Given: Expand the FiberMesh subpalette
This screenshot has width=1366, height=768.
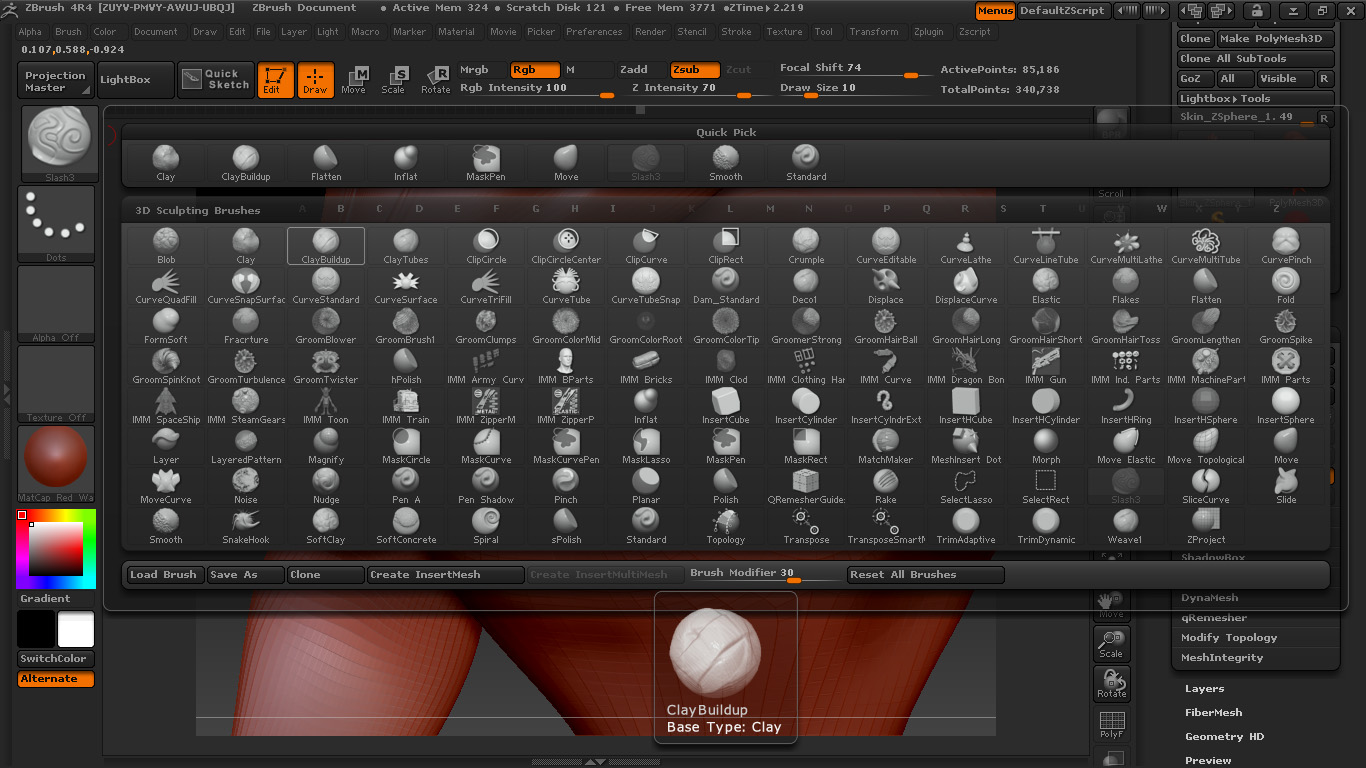Looking at the screenshot, I should pos(1213,713).
